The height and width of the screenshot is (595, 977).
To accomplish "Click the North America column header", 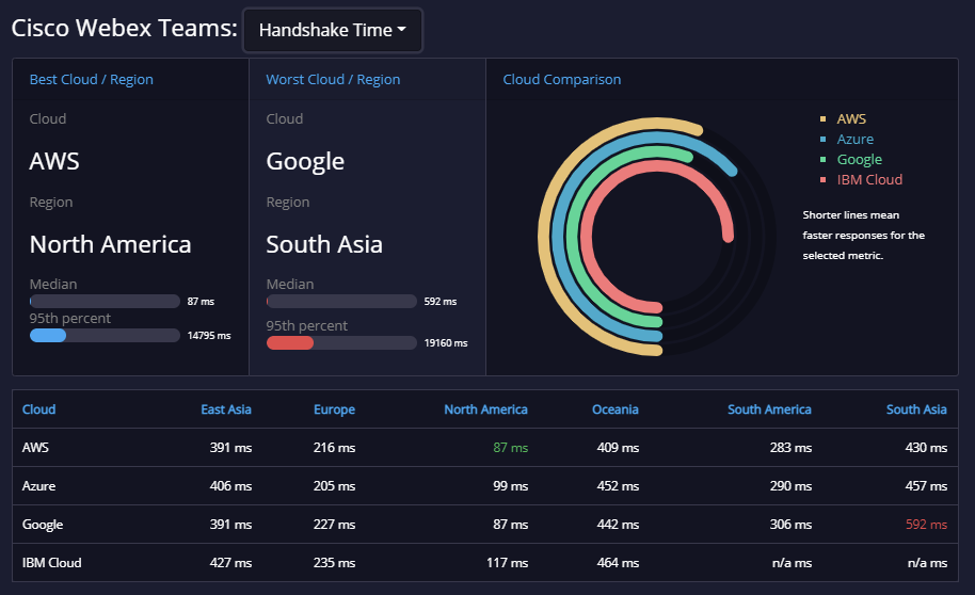I will click(485, 409).
